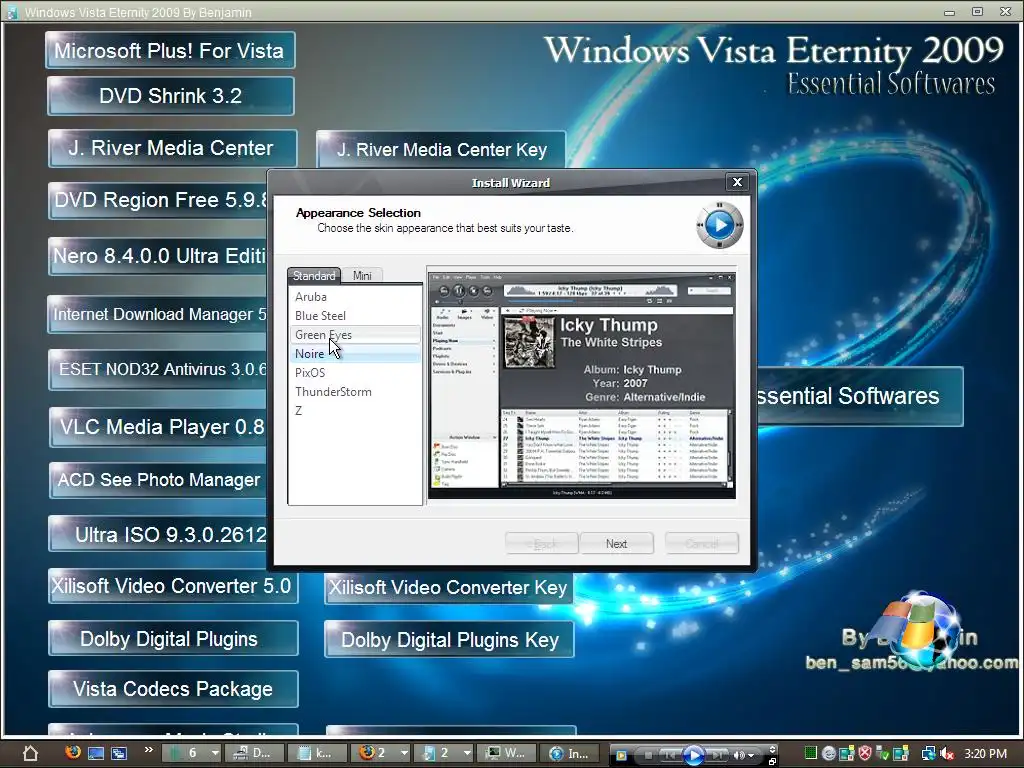Viewport: 1024px width, 768px height.
Task: Go to previous track in taskbar media player
Action: pos(670,756)
